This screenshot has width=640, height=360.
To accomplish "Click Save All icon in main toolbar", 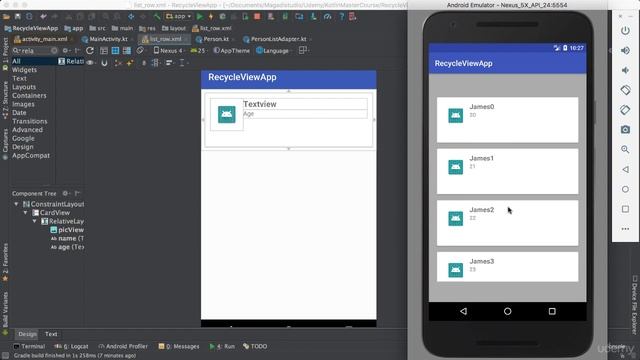I will click(18, 17).
